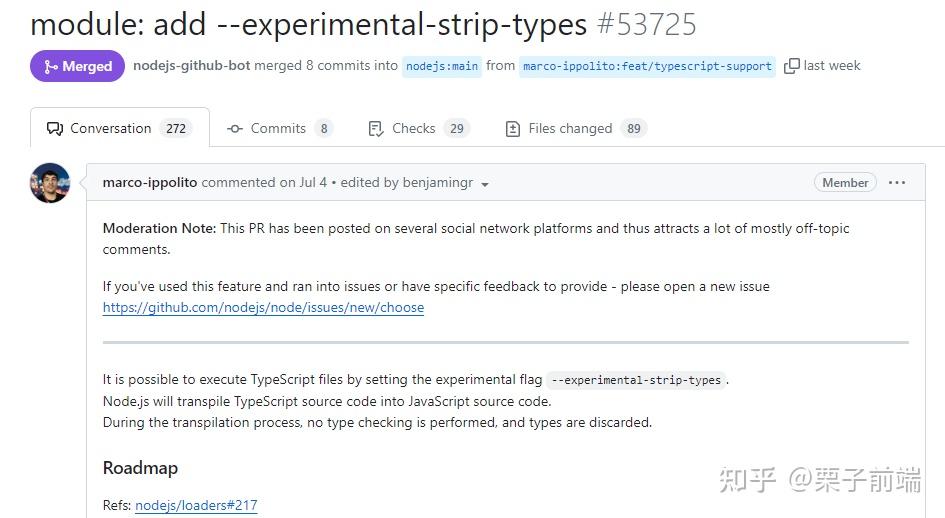Click the purple Merged status badge

(77, 66)
